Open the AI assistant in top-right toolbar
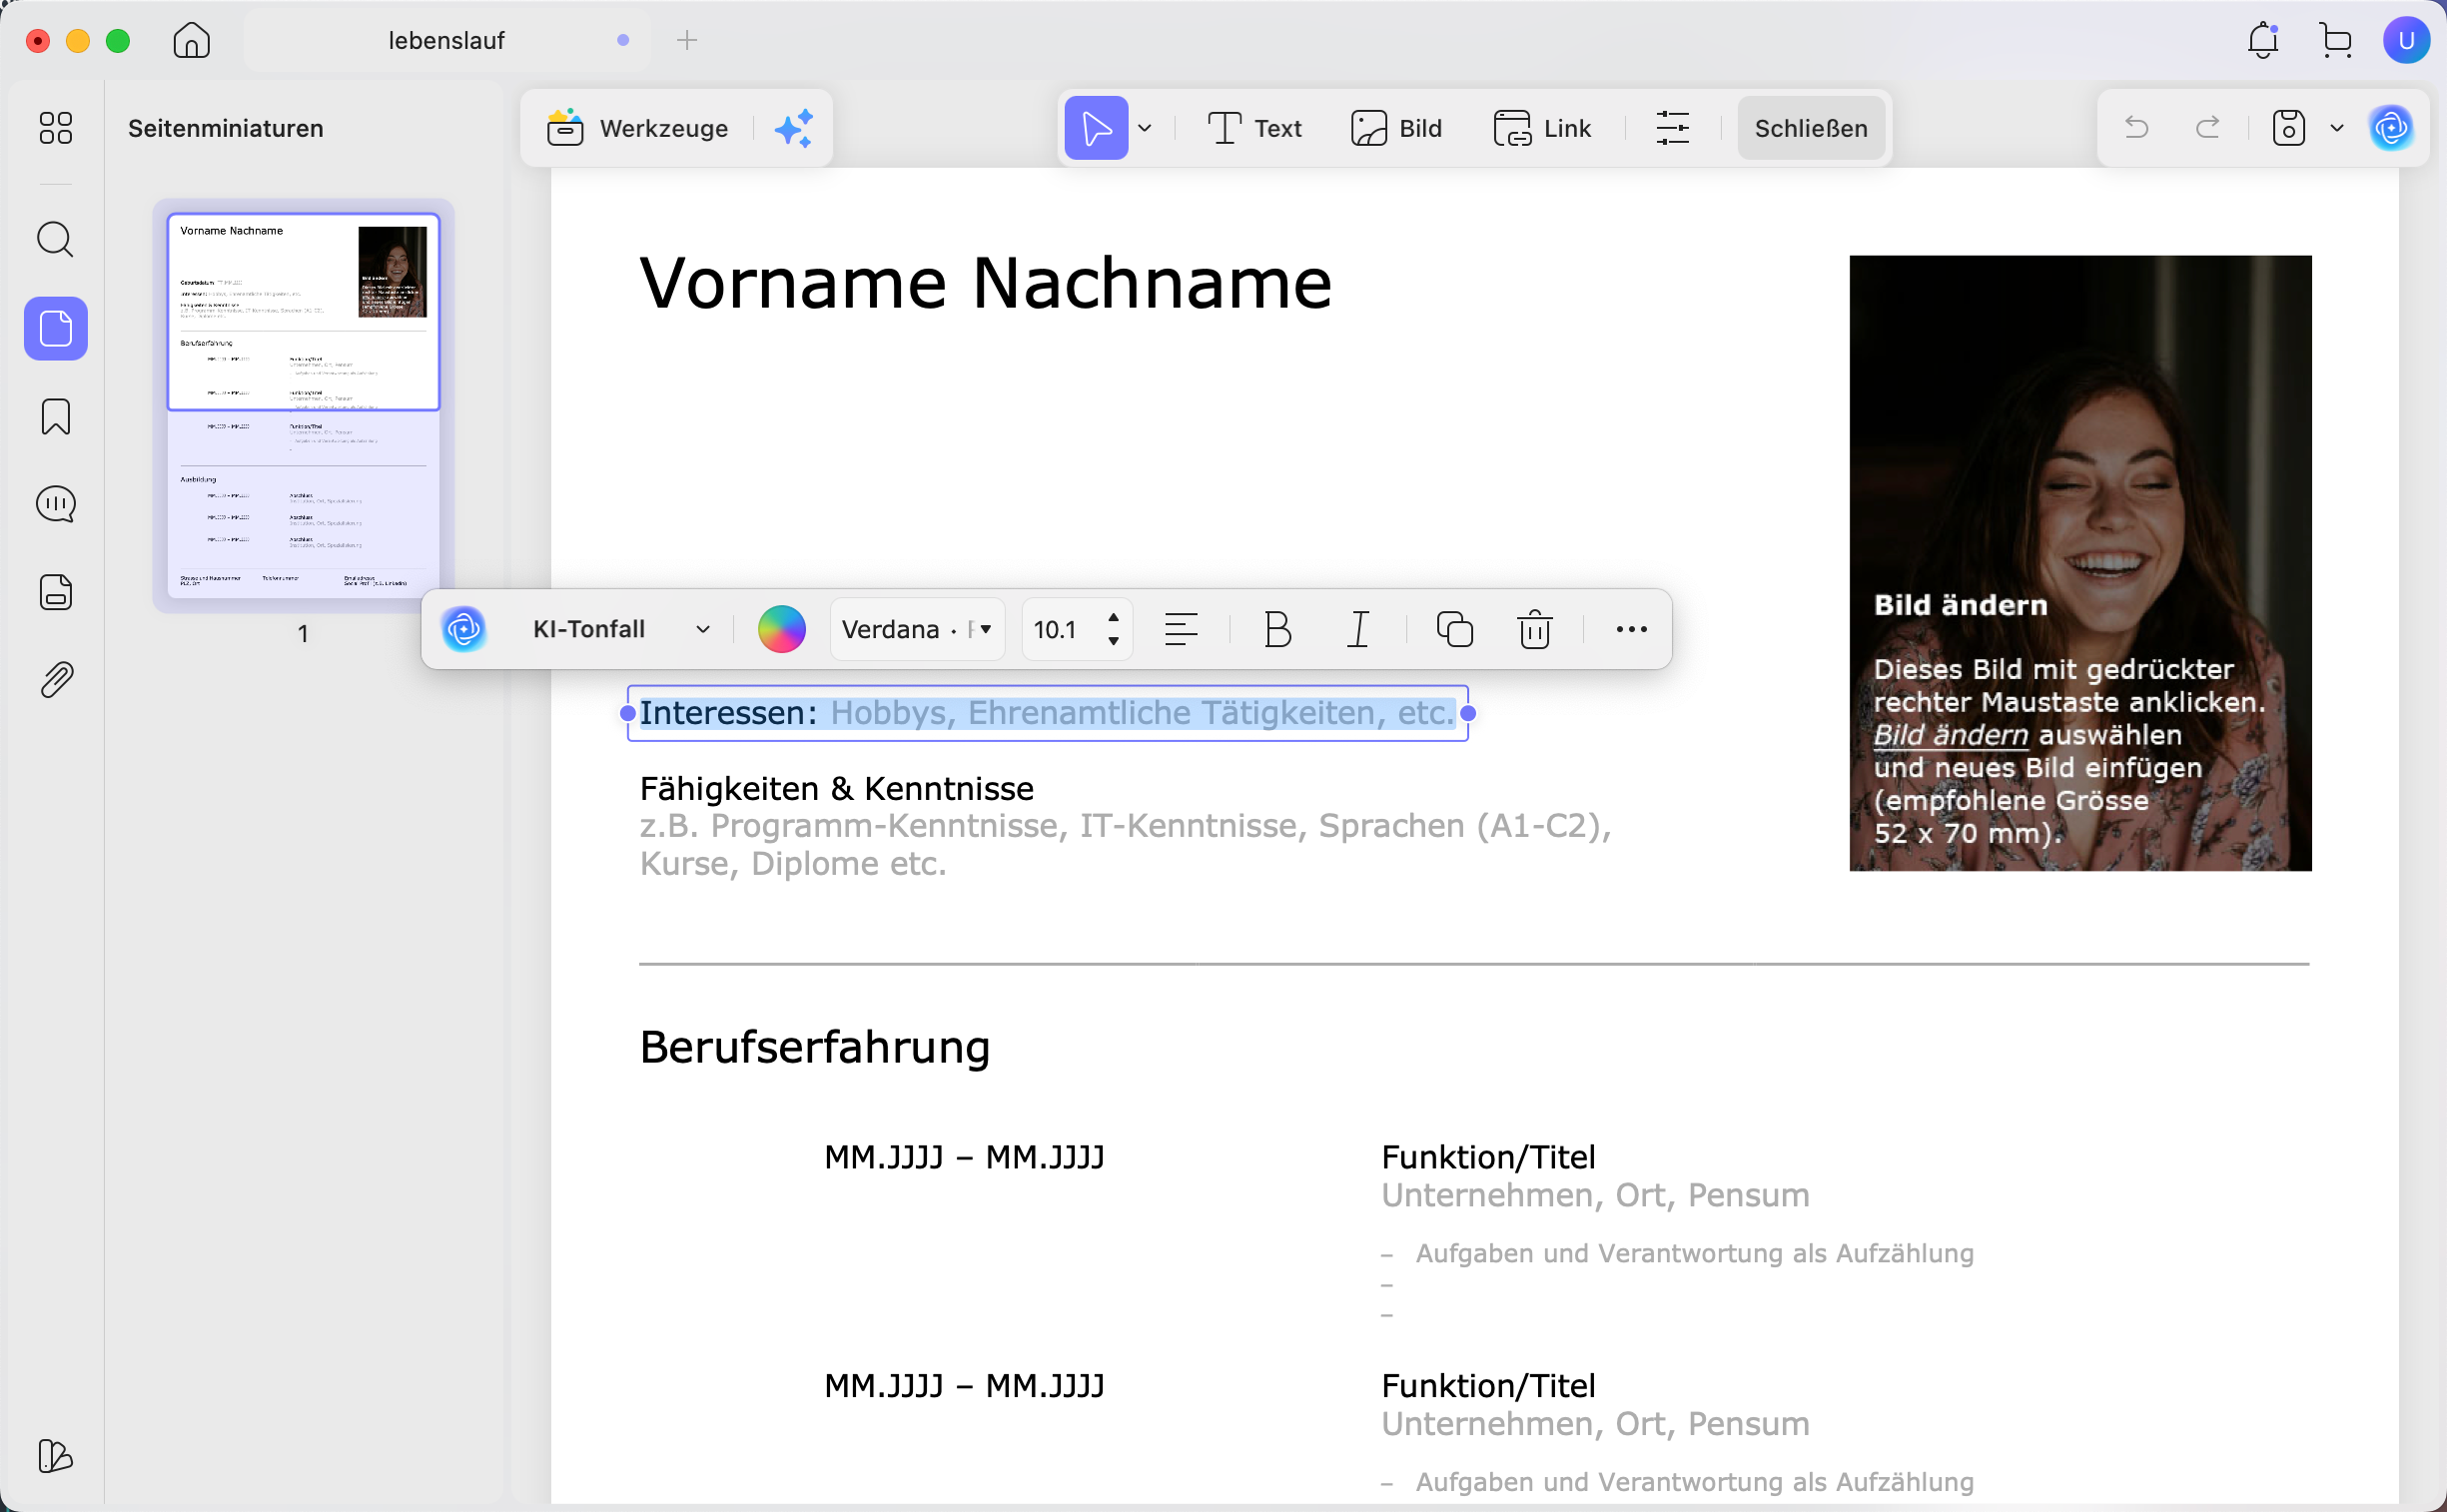 (2391, 128)
